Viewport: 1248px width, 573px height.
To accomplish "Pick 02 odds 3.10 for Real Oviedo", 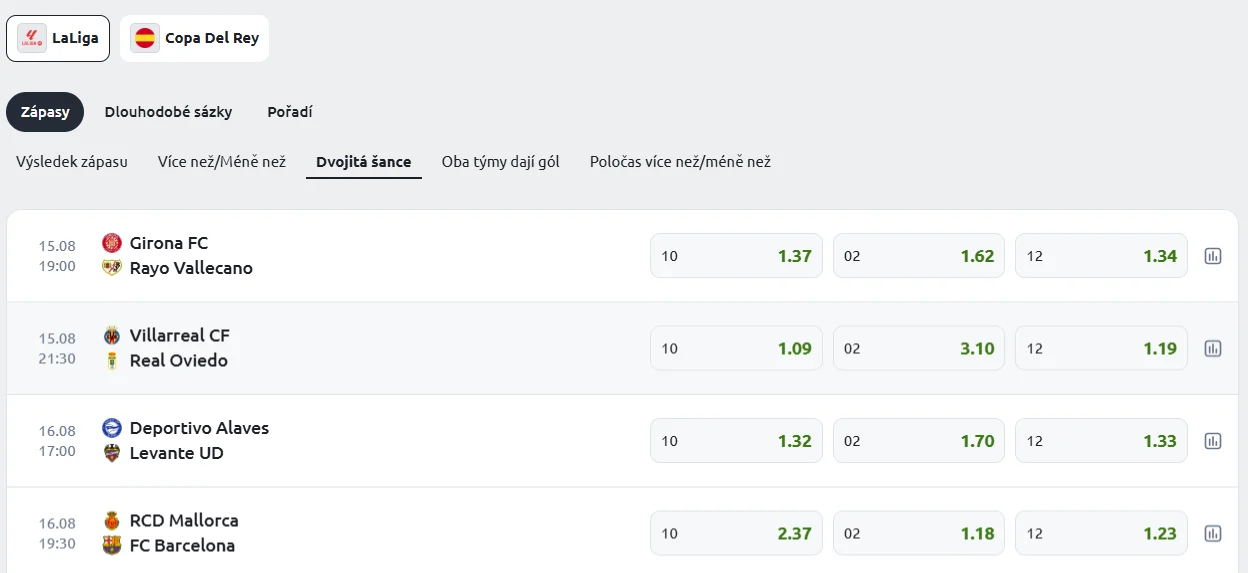I will coord(918,349).
